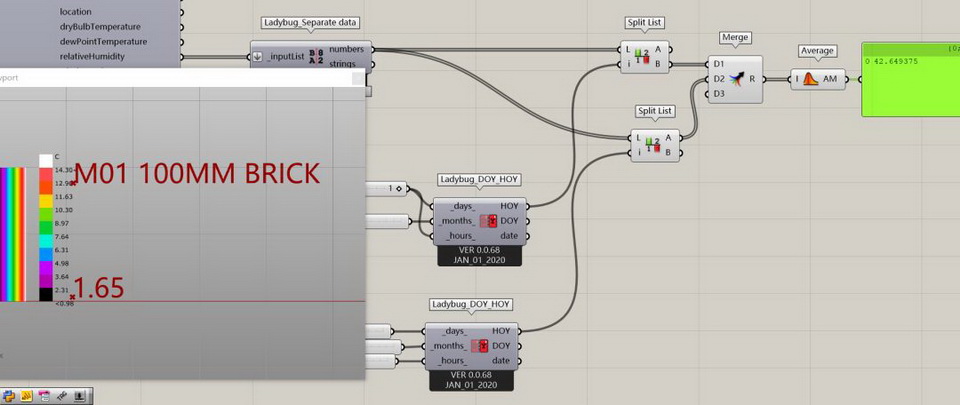Image resolution: width=960 pixels, height=405 pixels.
Task: Click the upper Ladybug_DOY_HOY calendar icon
Action: (488, 220)
